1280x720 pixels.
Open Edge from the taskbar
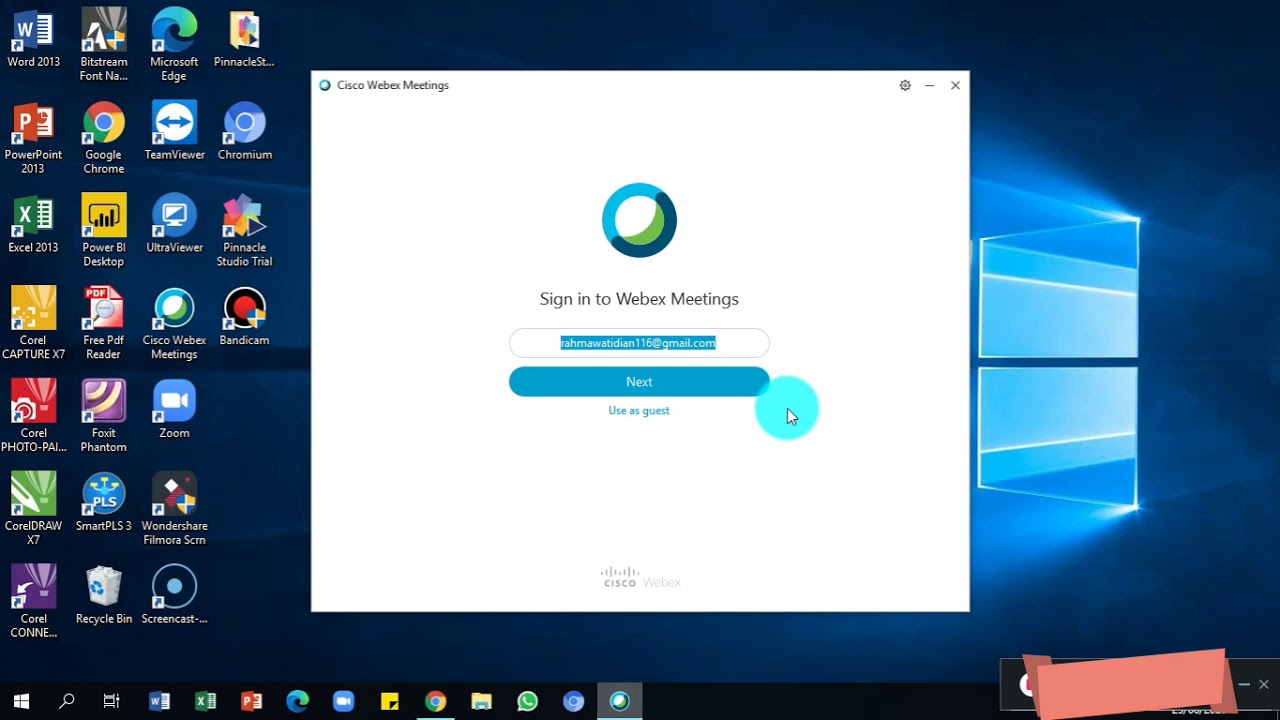(x=297, y=701)
